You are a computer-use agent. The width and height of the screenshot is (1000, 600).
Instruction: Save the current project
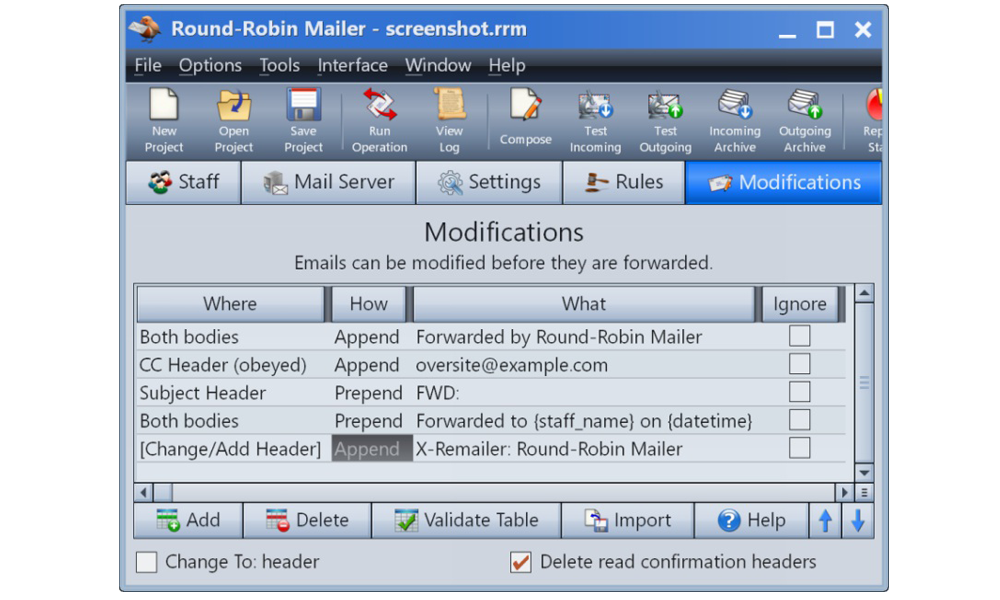point(302,120)
